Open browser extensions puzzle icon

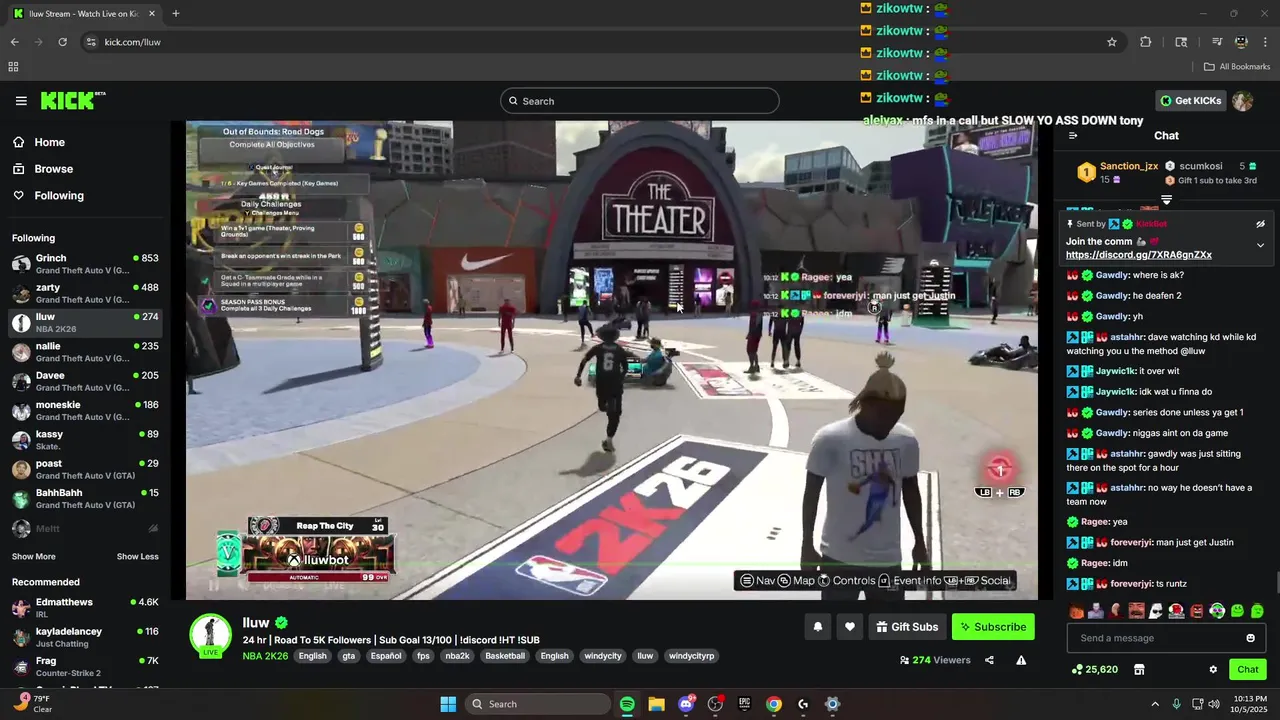pos(1146,42)
